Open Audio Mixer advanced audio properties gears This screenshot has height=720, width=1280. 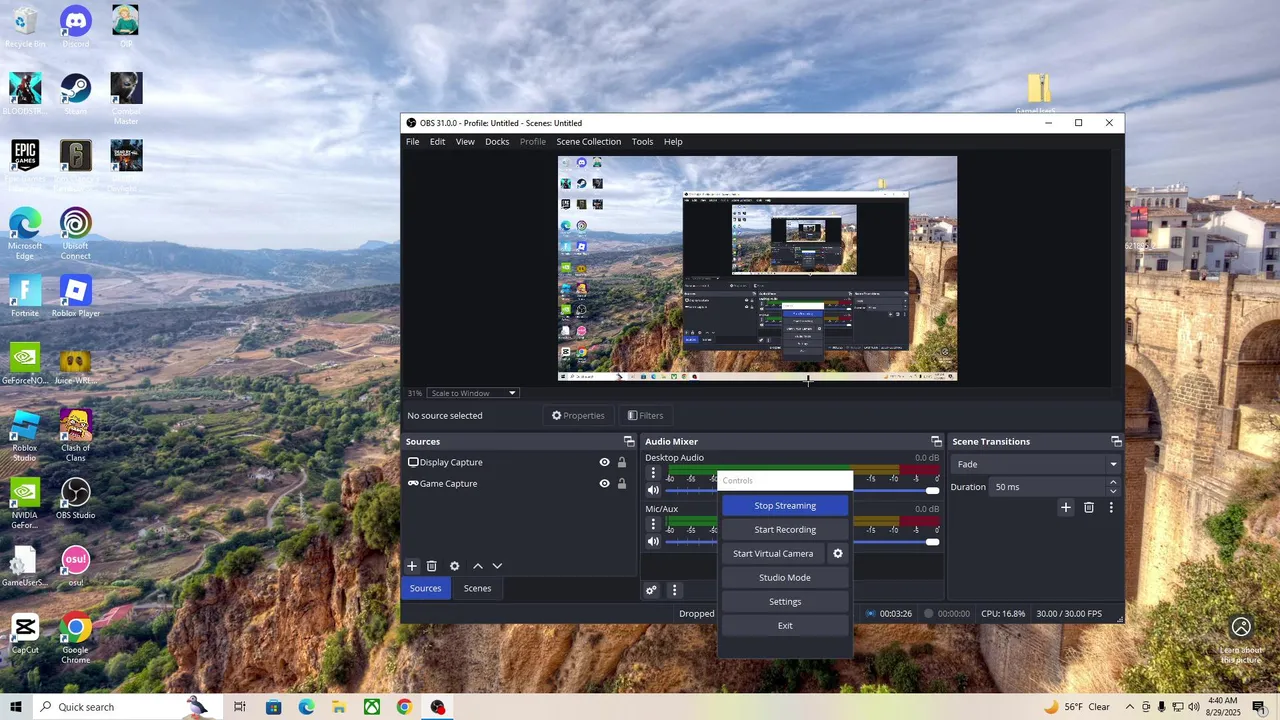point(651,590)
